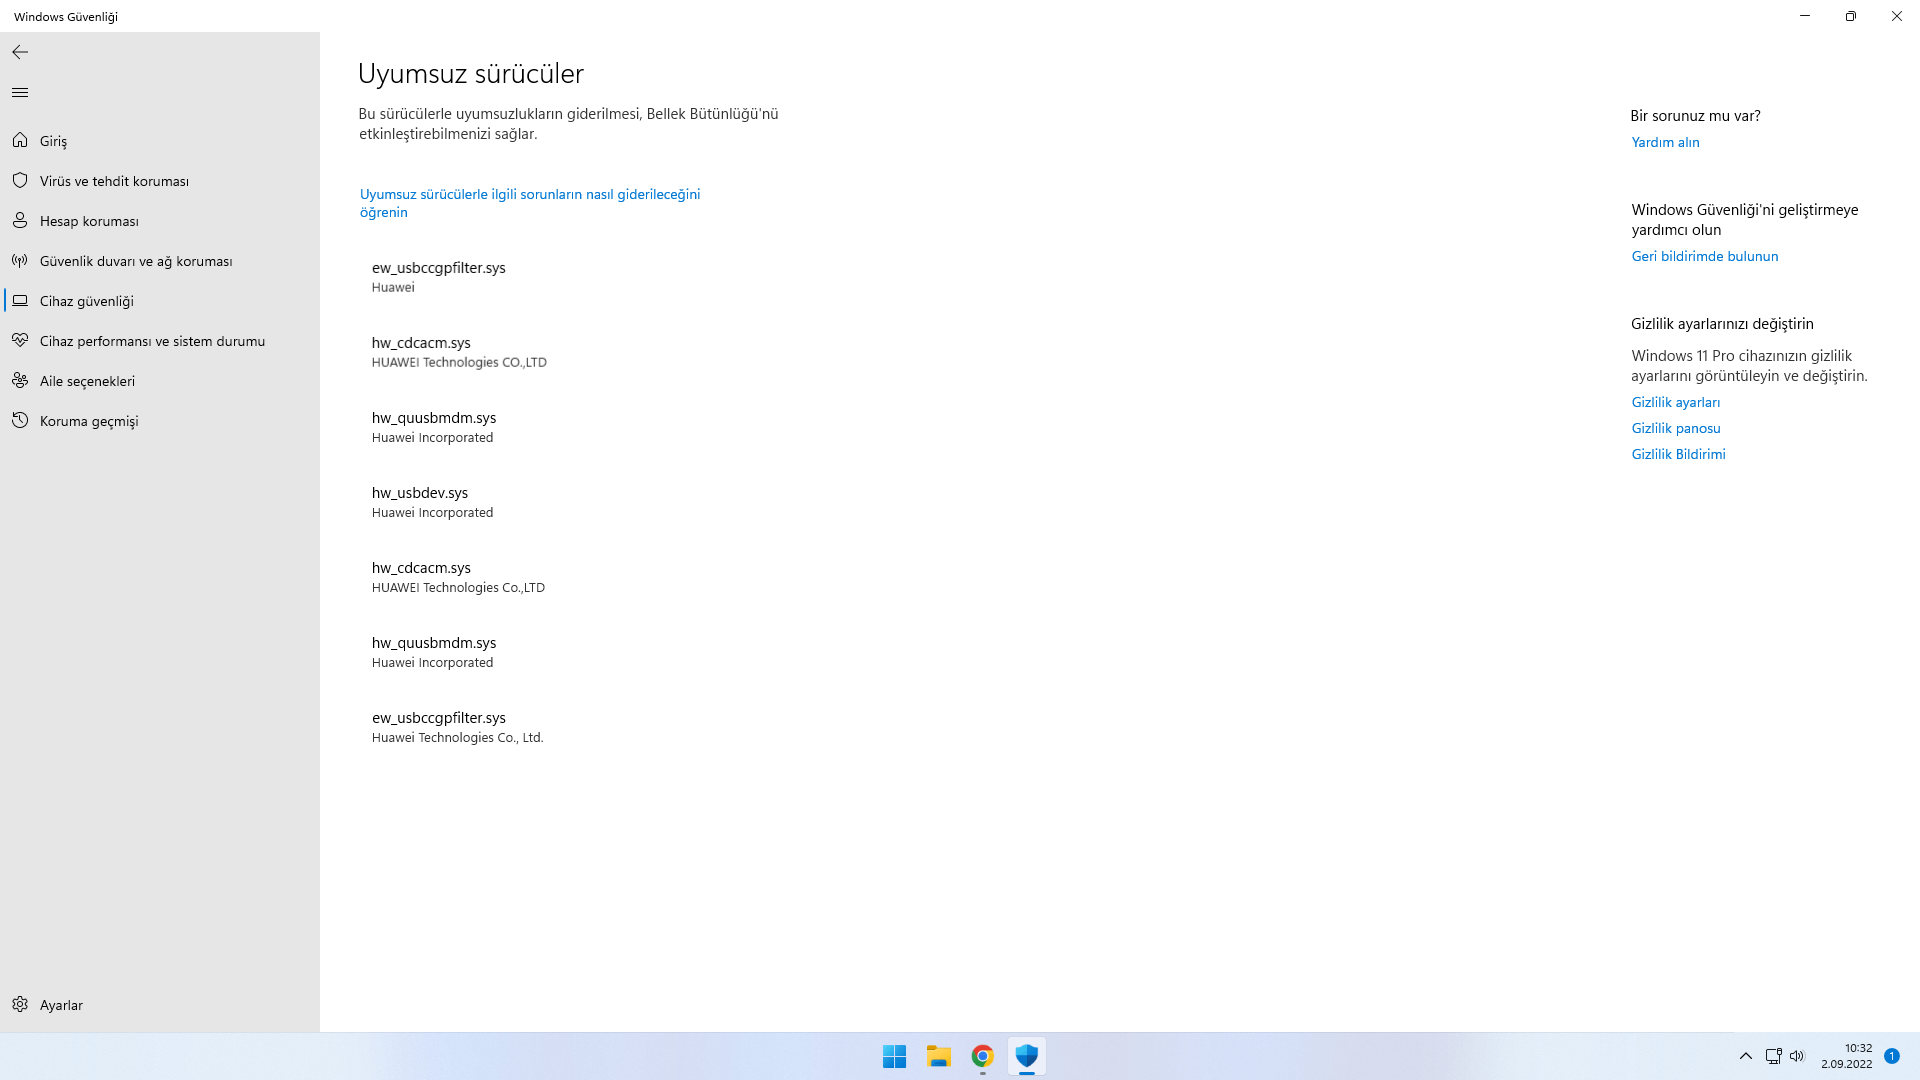Click the Yardım alın link
1920x1080 pixels.
(1665, 142)
